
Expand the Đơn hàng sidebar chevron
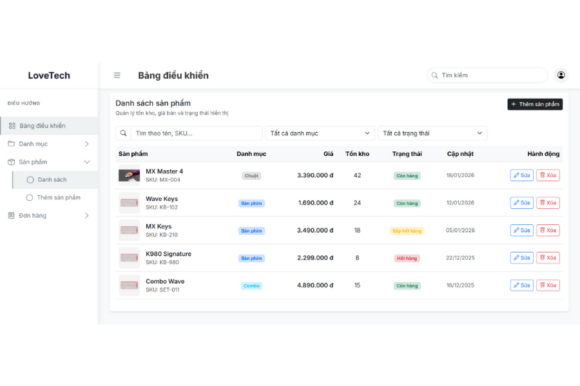click(87, 215)
